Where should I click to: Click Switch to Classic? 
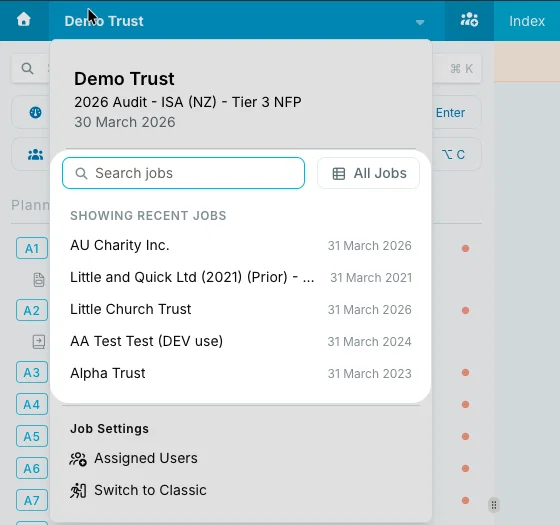click(x=138, y=490)
